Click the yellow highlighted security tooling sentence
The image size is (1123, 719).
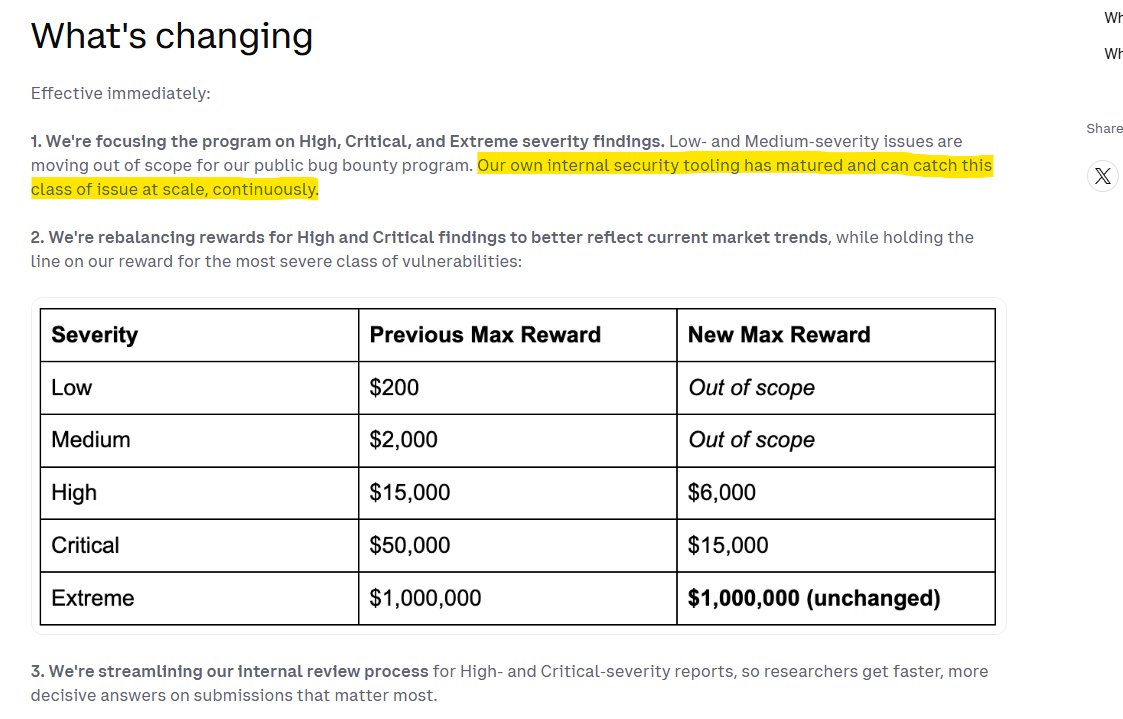click(511, 177)
